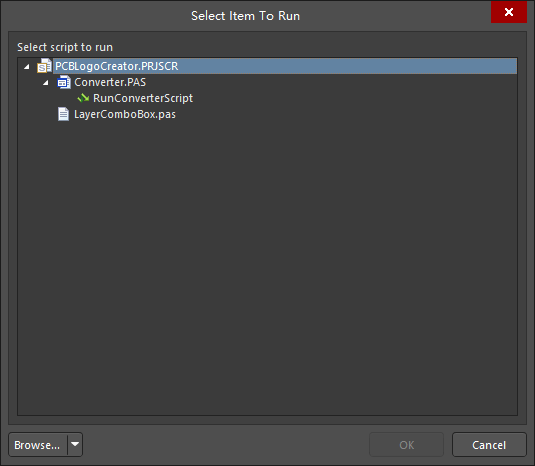Click the Select Item To Run title bar
This screenshot has height=466, width=535.
coord(245,16)
